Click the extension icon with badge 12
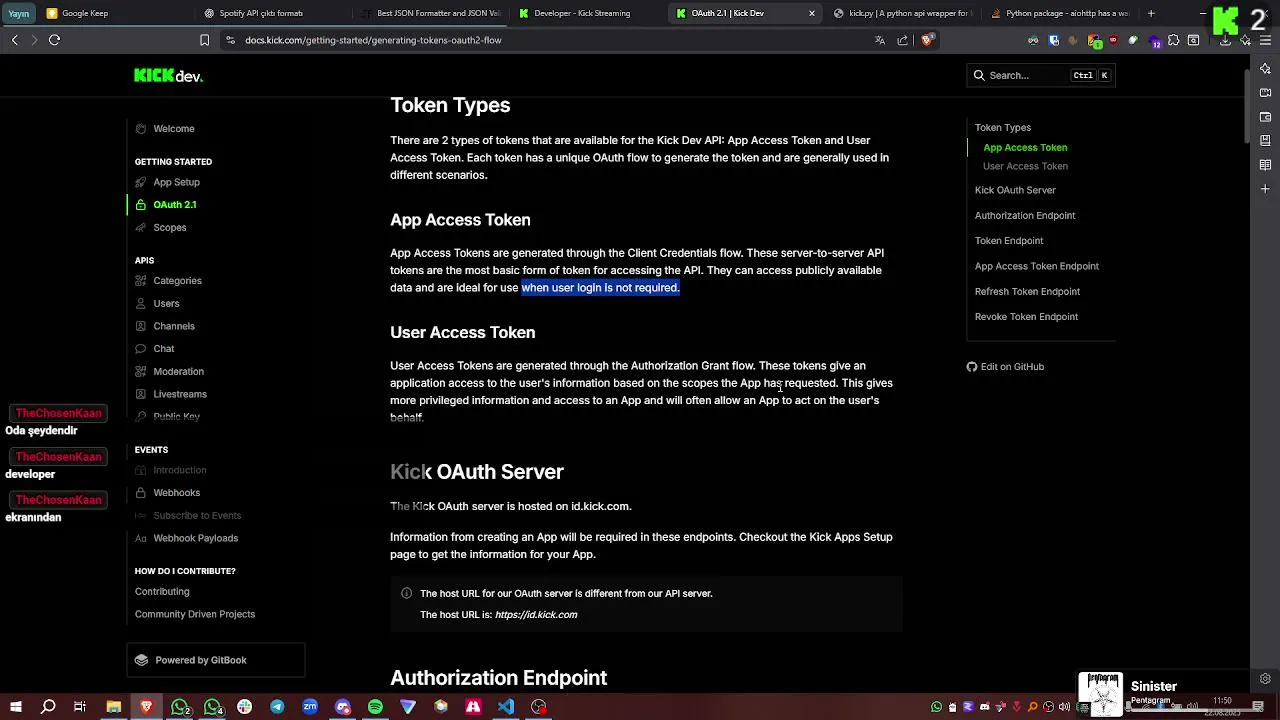Image resolution: width=1280 pixels, height=720 pixels. click(x=1155, y=41)
